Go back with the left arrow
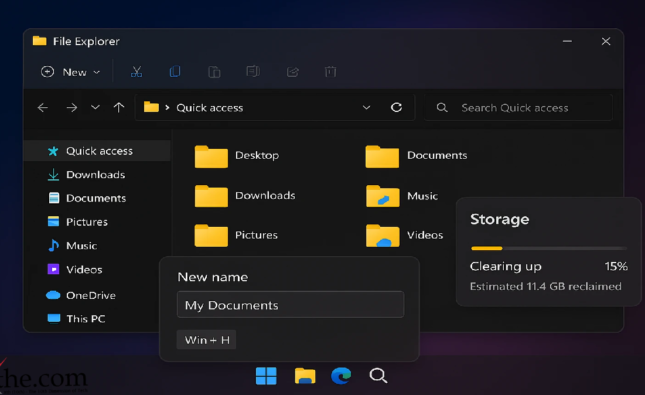Screen dimensions: 645x395 [x=43, y=108]
